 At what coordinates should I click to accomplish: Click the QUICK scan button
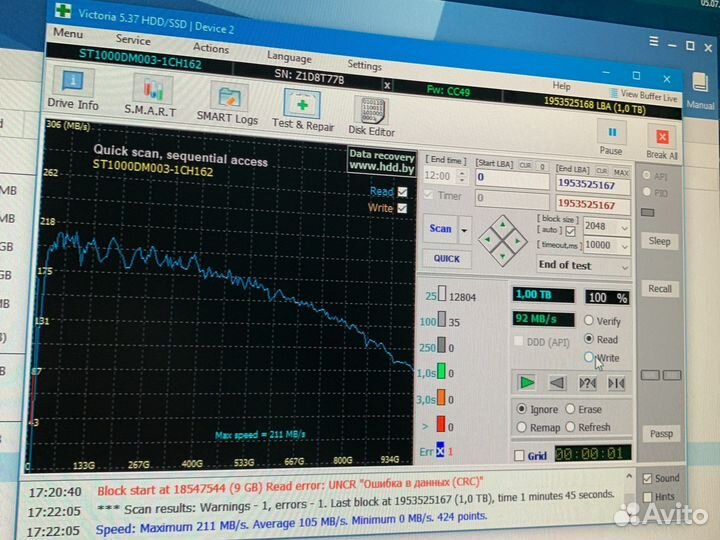coord(447,258)
